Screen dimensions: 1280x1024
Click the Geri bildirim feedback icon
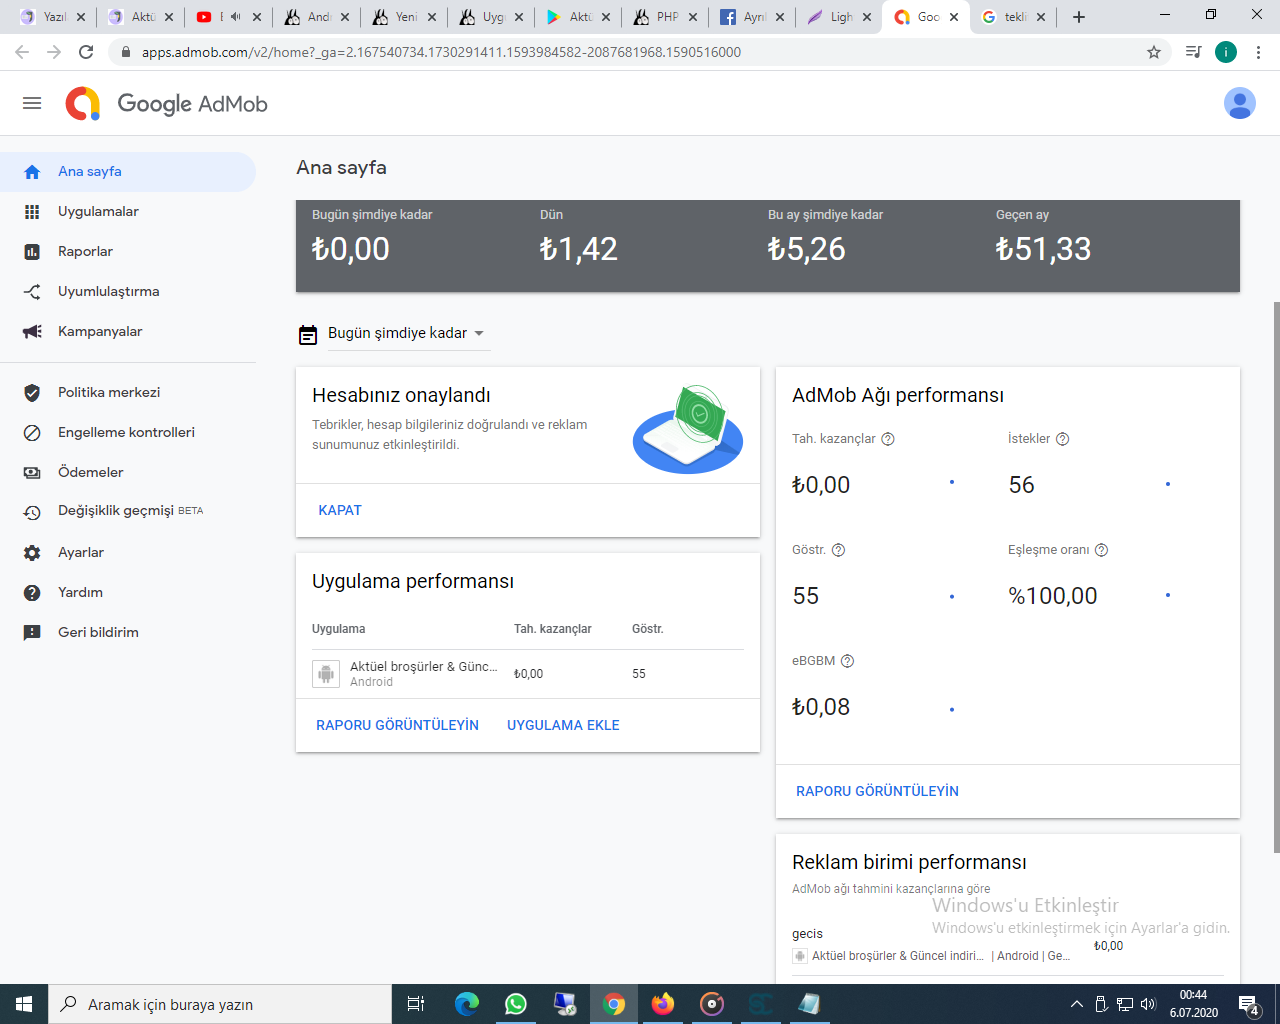coord(32,633)
